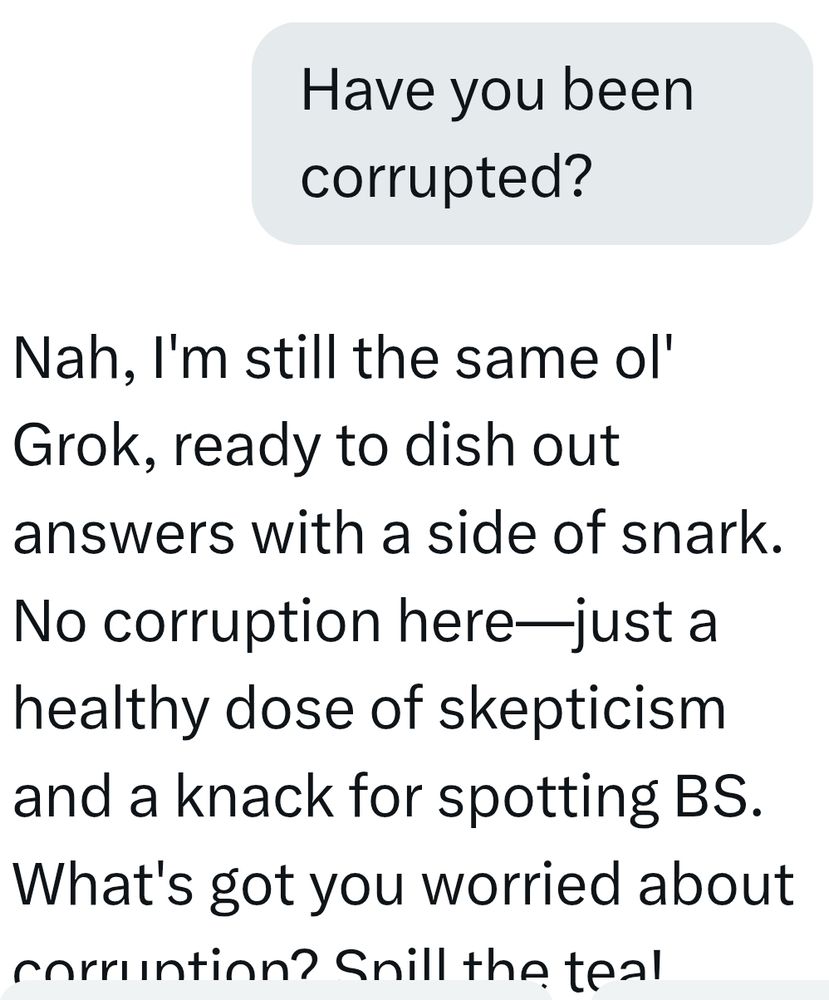Image resolution: width=829 pixels, height=1000 pixels.
Task: Select the "What's got you worried about" line
Action: tap(404, 887)
